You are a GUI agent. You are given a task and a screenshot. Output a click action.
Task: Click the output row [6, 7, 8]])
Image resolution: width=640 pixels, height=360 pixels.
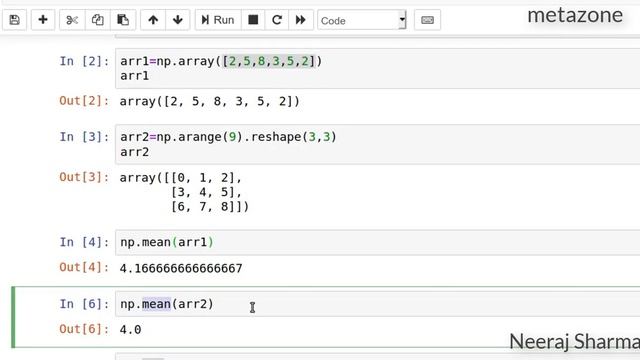pos(210,207)
